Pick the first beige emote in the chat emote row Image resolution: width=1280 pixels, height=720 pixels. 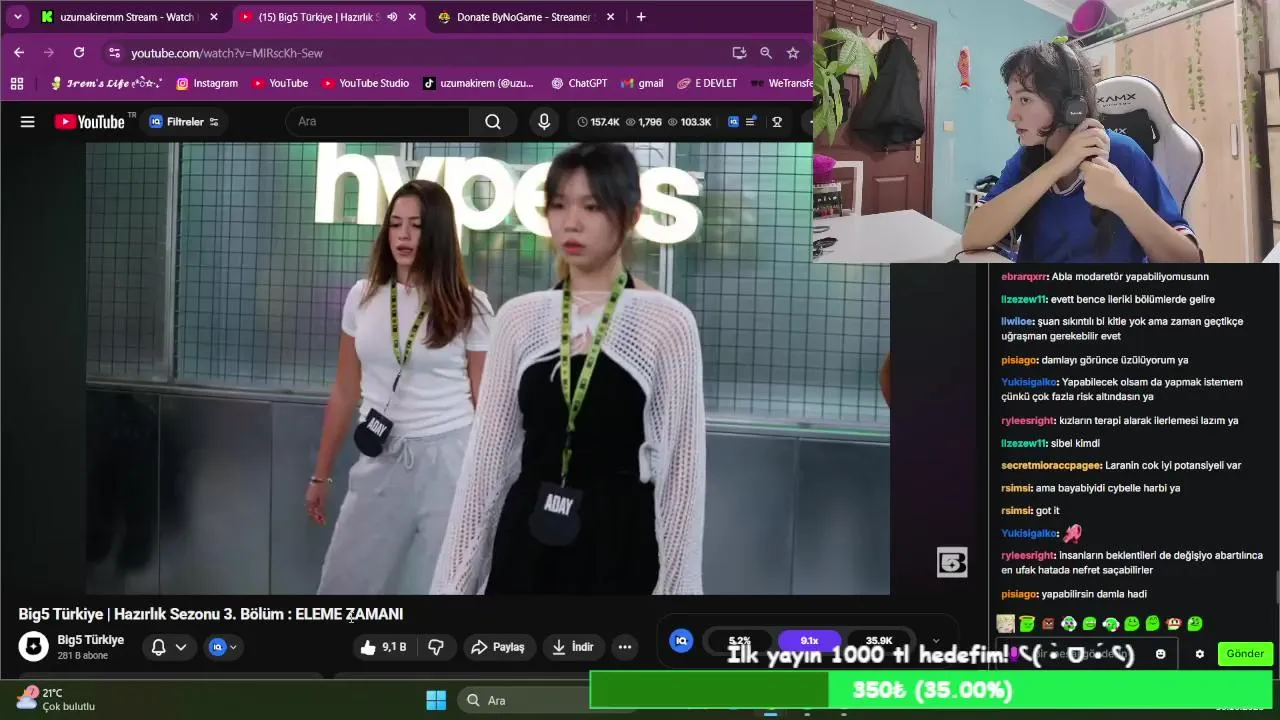(1006, 624)
